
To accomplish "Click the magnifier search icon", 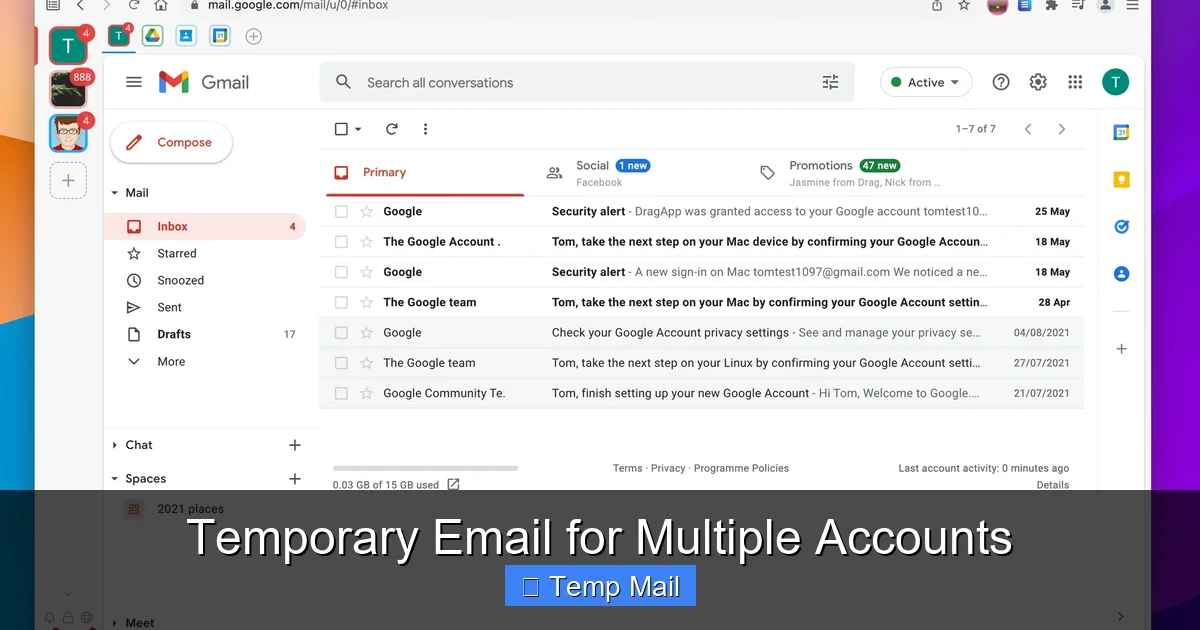I will click(343, 82).
